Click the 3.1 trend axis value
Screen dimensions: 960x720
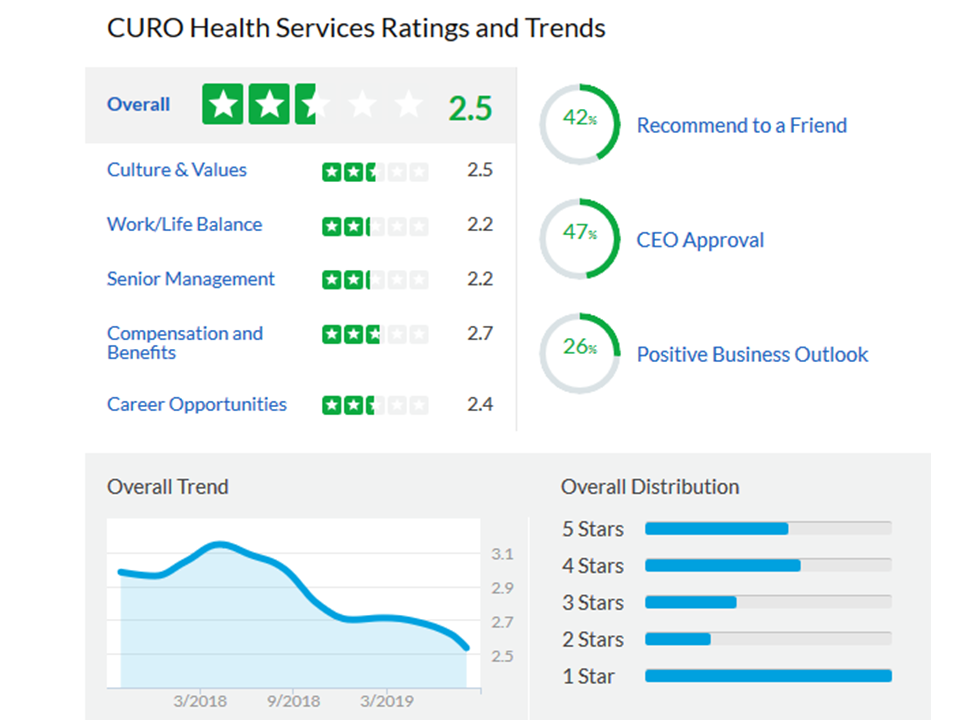(502, 554)
